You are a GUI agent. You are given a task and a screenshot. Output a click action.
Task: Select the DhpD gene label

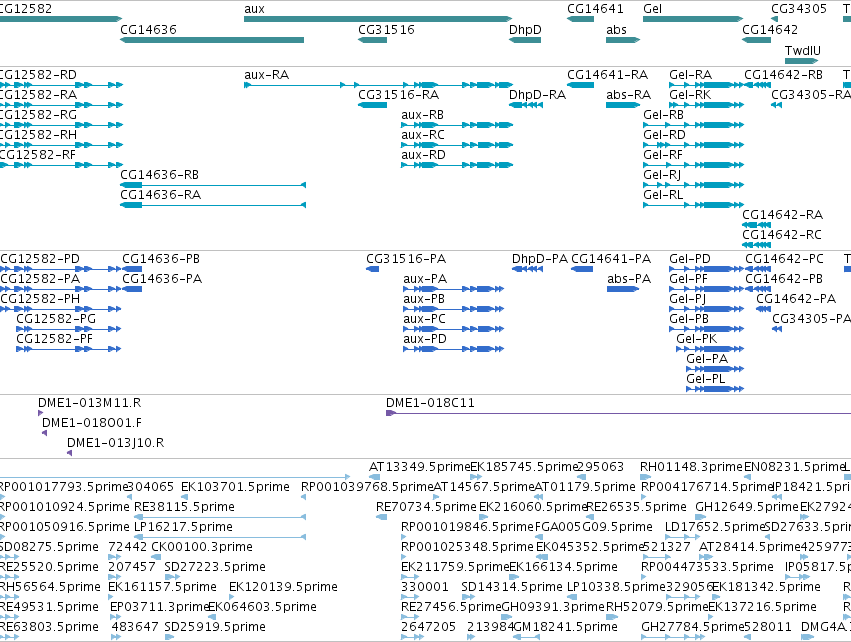point(525,29)
